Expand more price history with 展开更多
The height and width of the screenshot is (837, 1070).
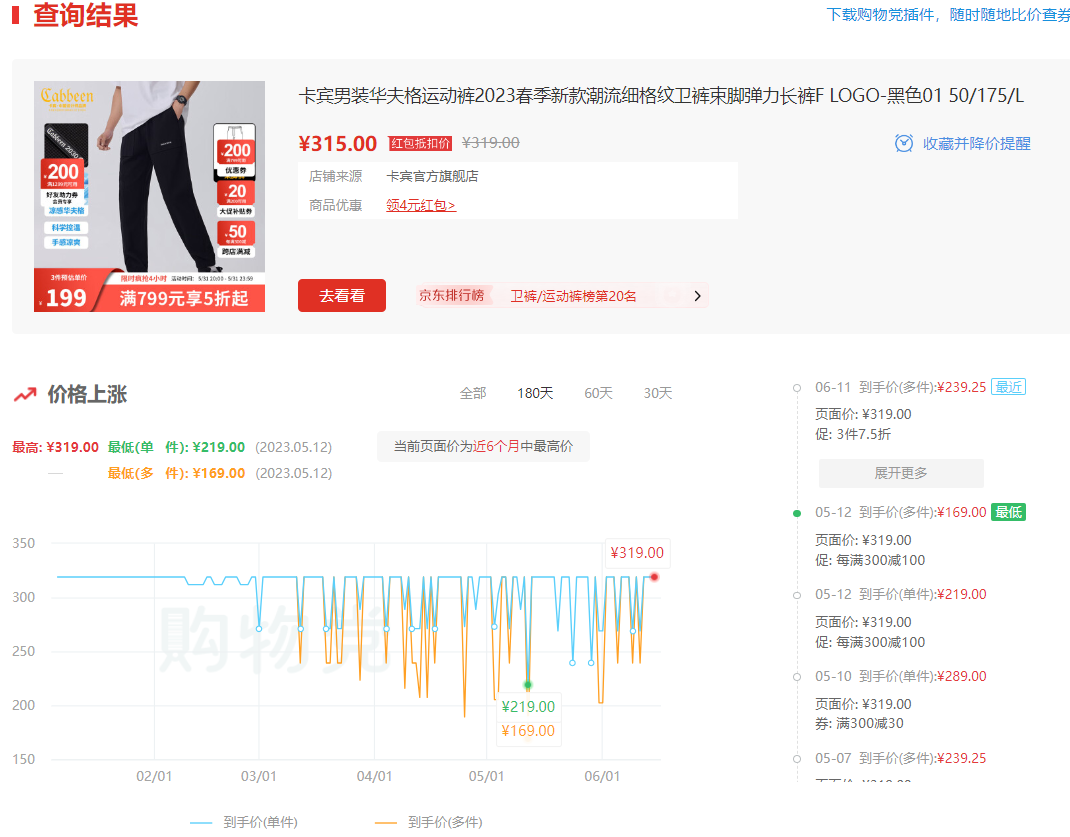(x=900, y=473)
